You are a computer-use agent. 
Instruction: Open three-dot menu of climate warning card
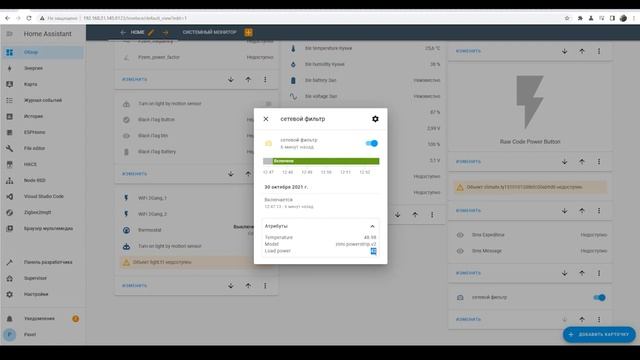(x=599, y=211)
